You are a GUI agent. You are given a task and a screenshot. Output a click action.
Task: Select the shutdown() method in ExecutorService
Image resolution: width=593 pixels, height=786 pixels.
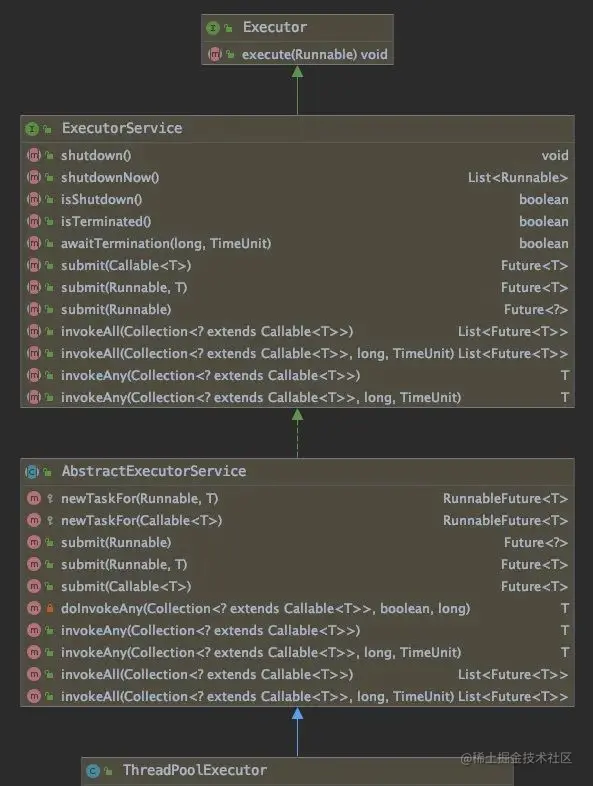[297, 155]
